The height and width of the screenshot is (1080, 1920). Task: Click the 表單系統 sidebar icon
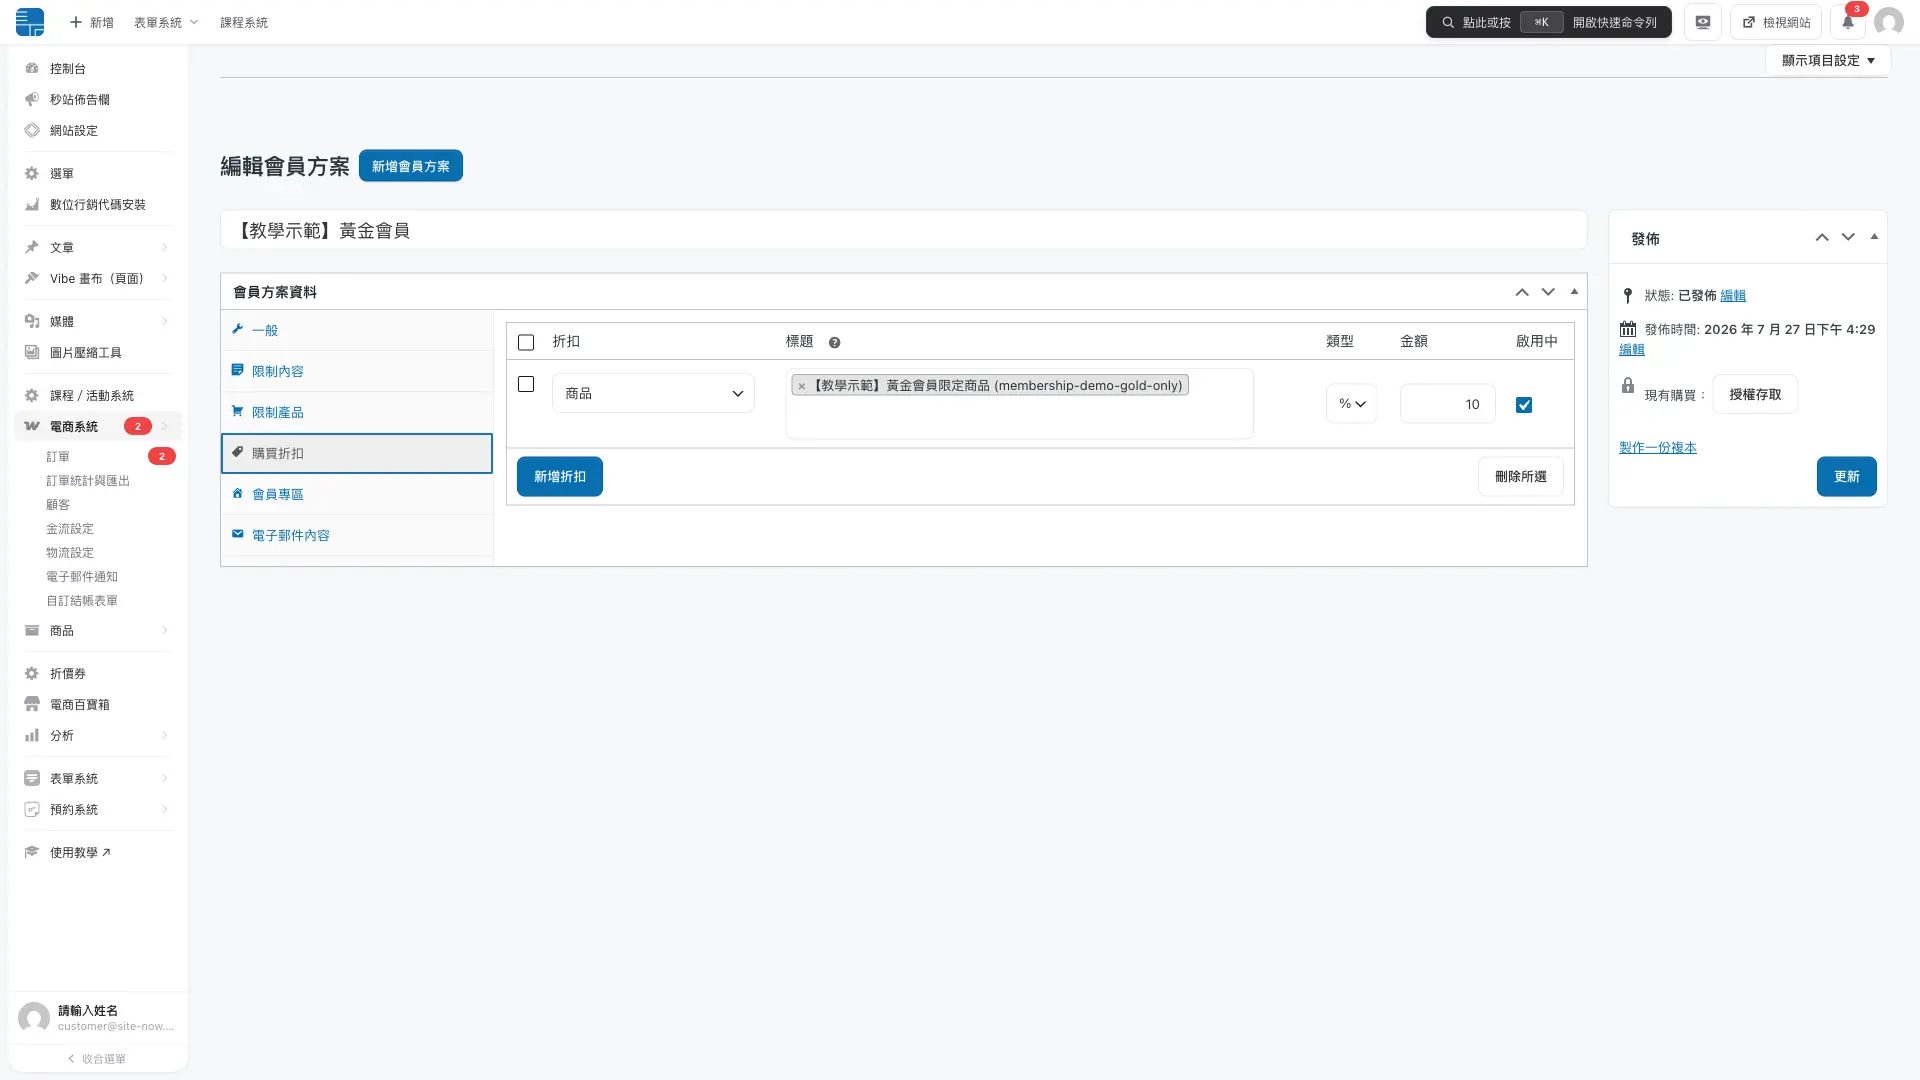pos(32,779)
